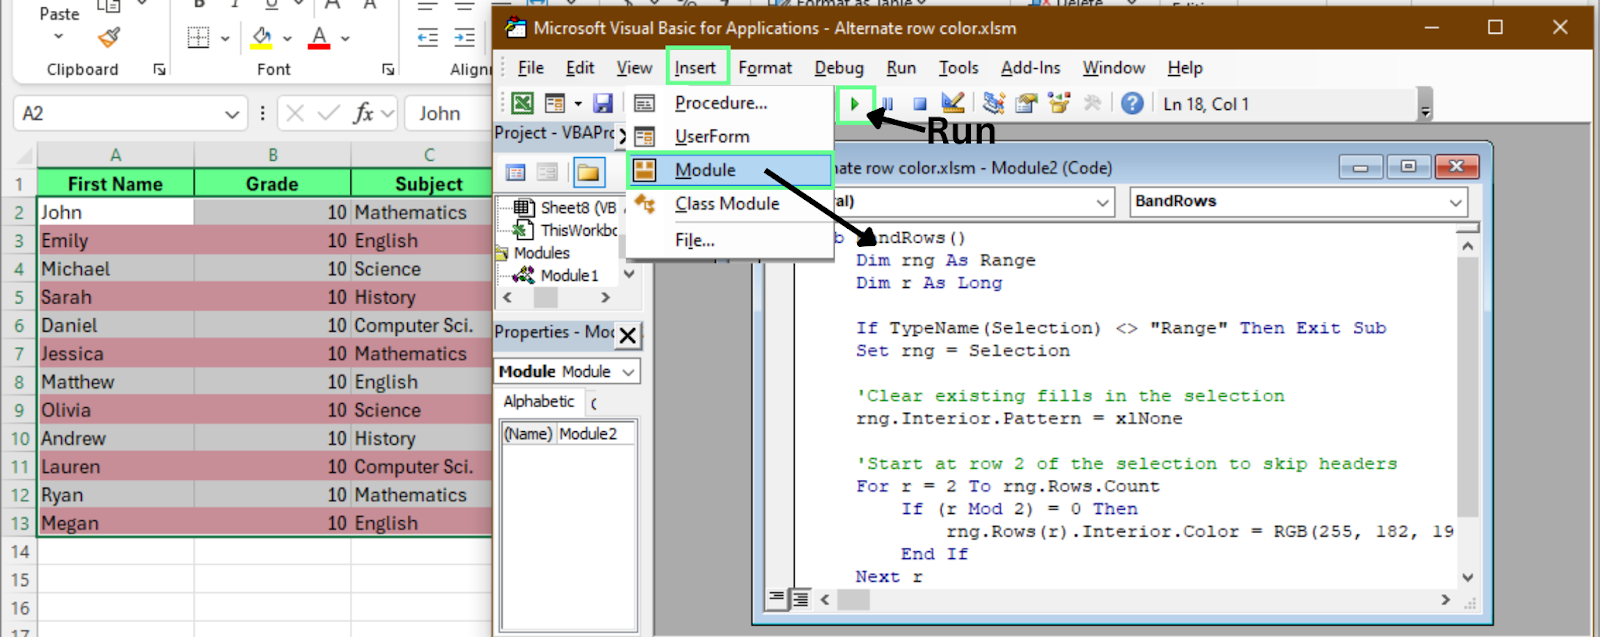
Task: Open the Properties Window toolbar icon
Action: click(x=1026, y=103)
